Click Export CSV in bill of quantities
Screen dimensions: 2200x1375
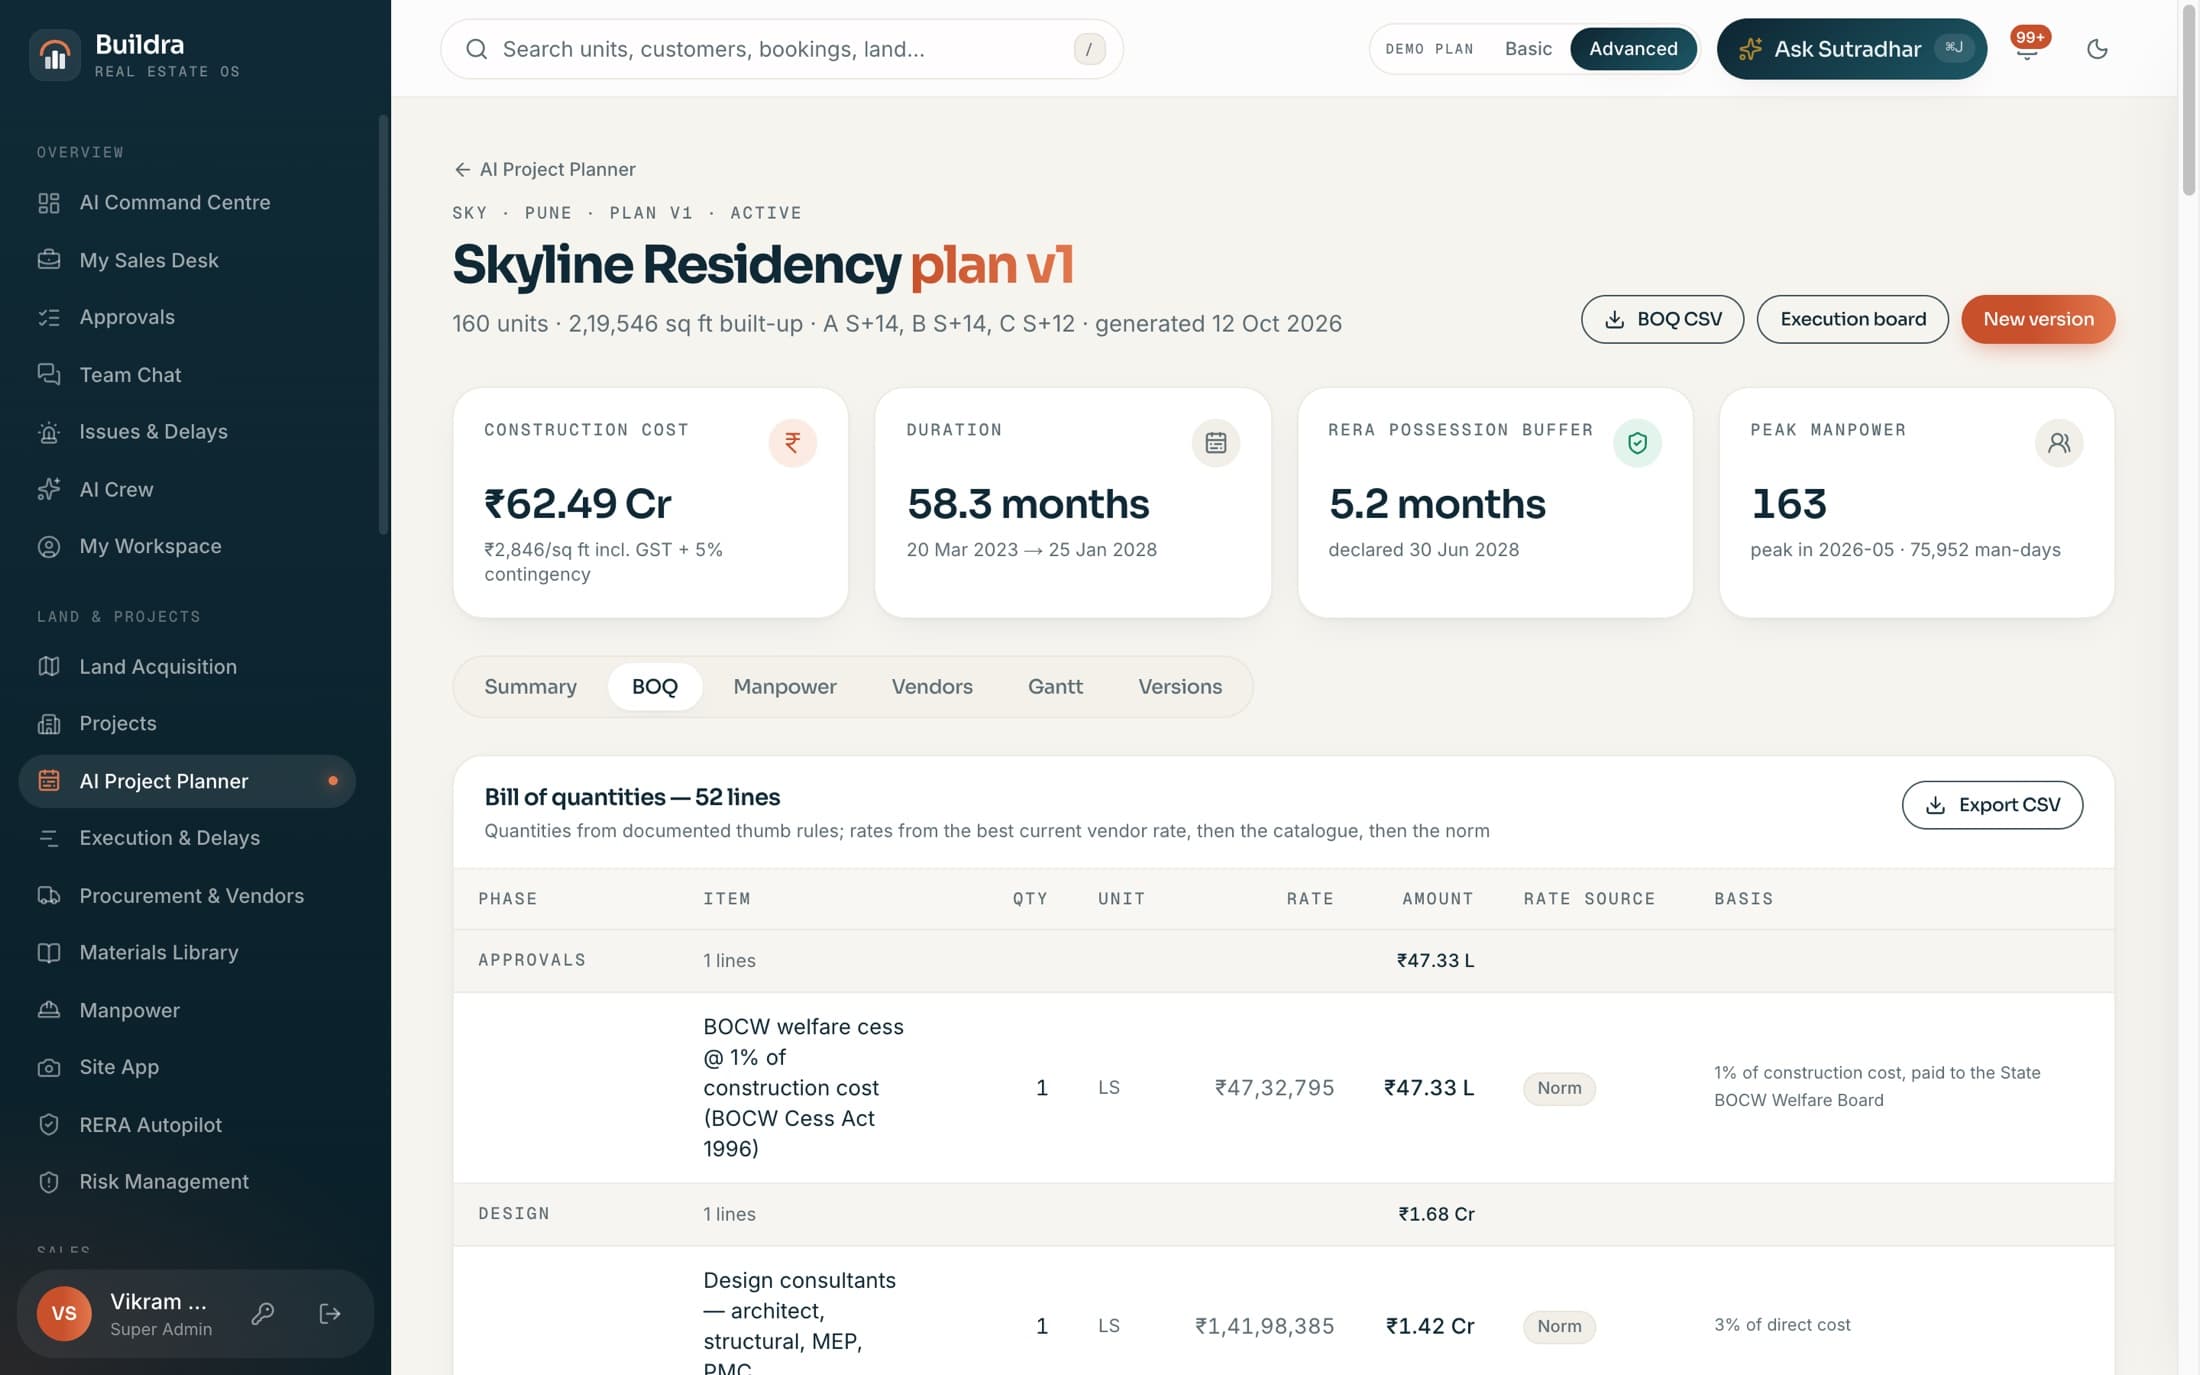click(x=1992, y=805)
